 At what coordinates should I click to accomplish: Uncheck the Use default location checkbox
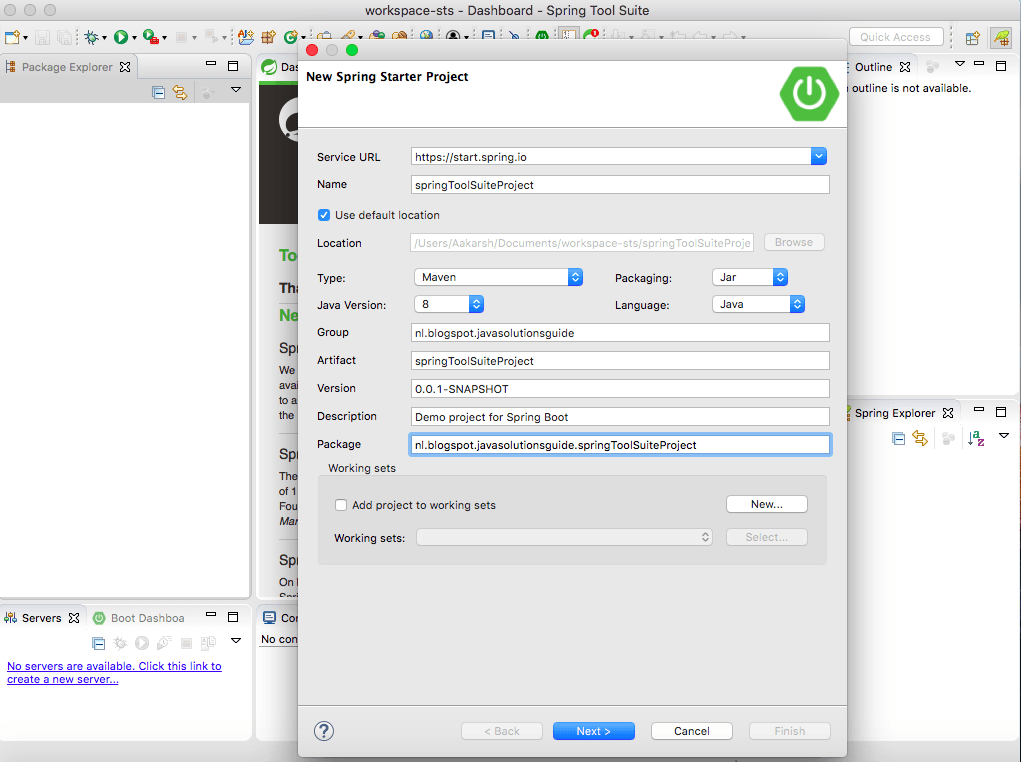click(324, 215)
